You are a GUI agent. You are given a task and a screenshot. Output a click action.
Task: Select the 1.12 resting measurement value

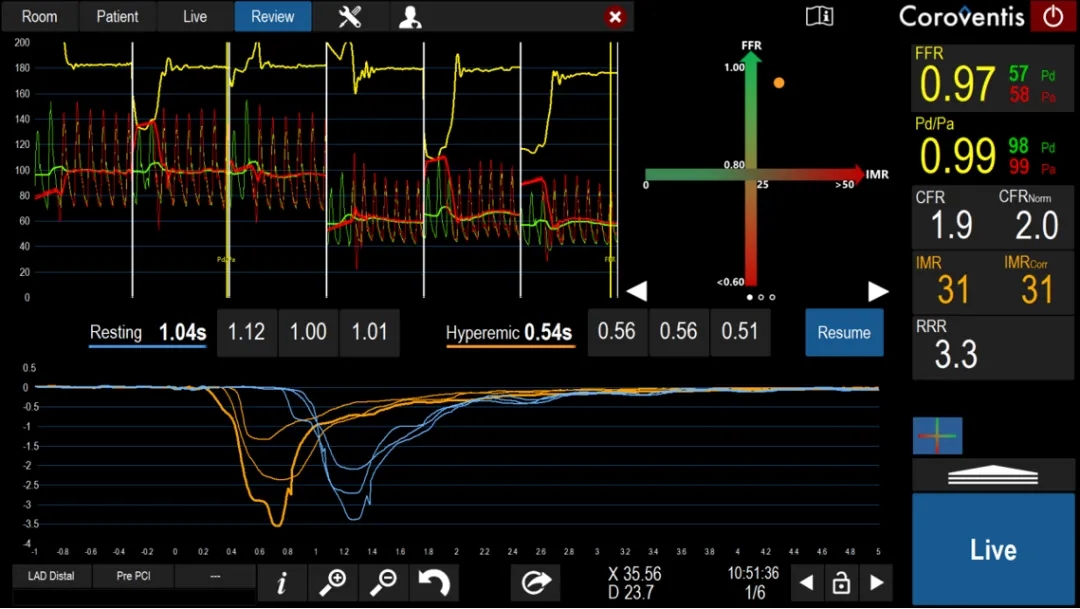pyautogui.click(x=246, y=332)
